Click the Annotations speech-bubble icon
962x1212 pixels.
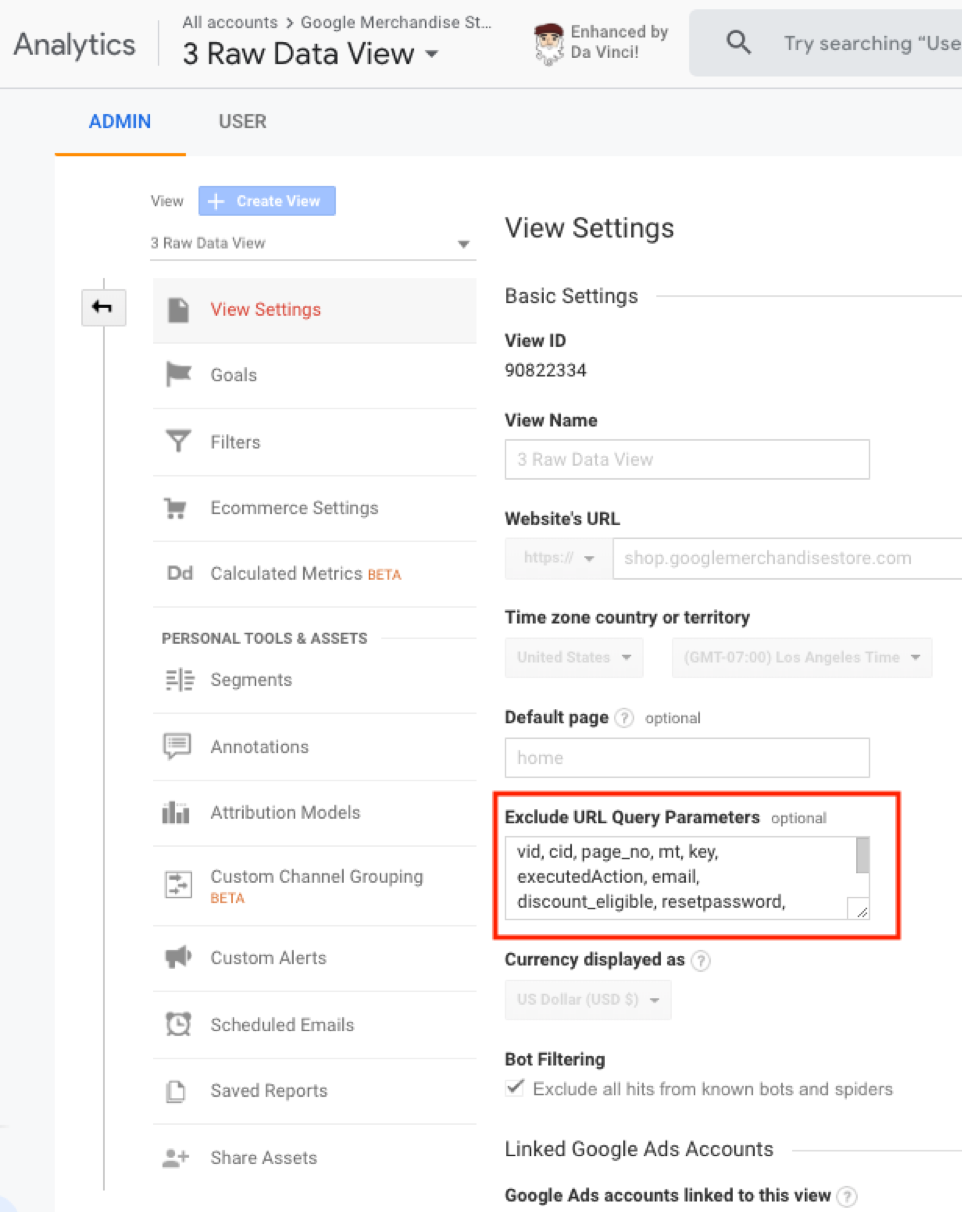(x=176, y=746)
